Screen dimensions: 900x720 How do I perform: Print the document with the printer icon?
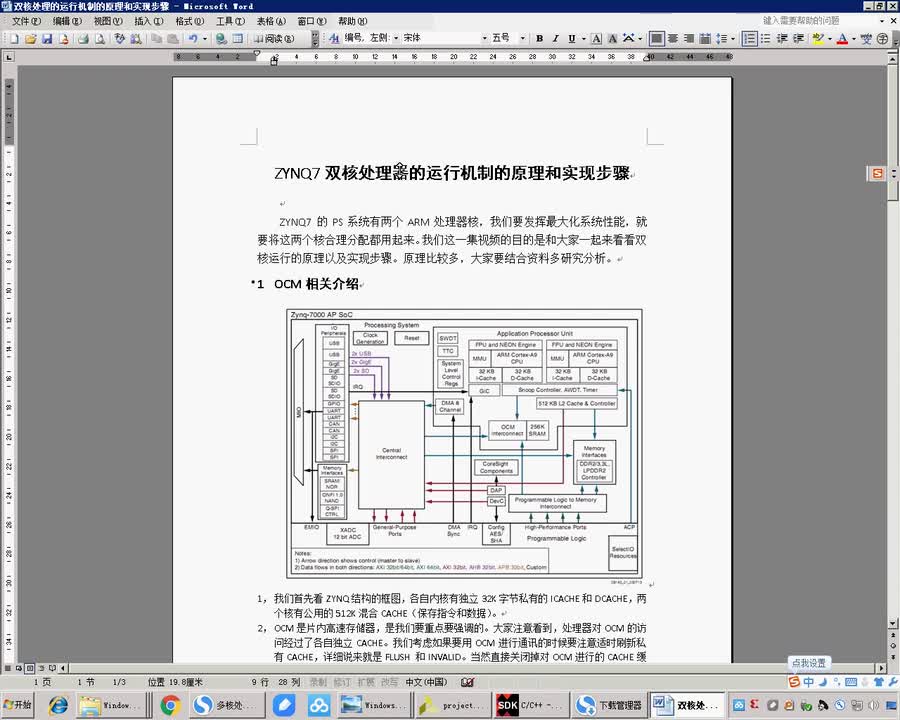coord(83,38)
